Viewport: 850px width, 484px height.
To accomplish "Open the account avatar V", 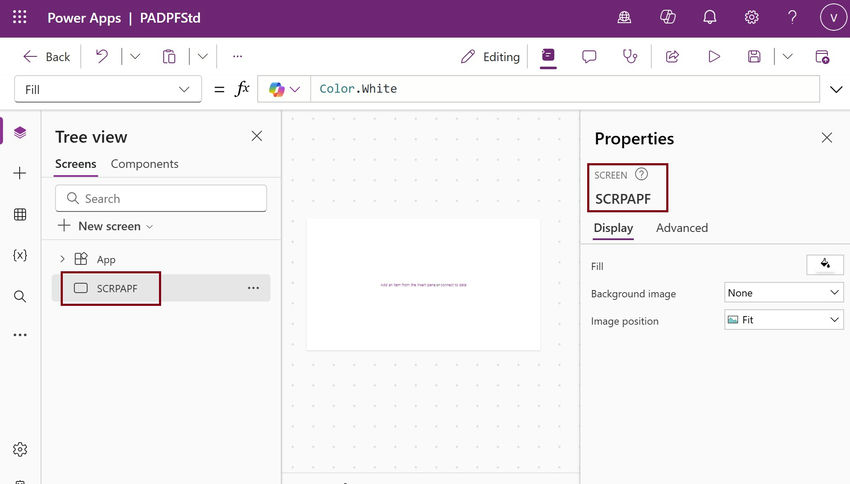I will click(833, 17).
